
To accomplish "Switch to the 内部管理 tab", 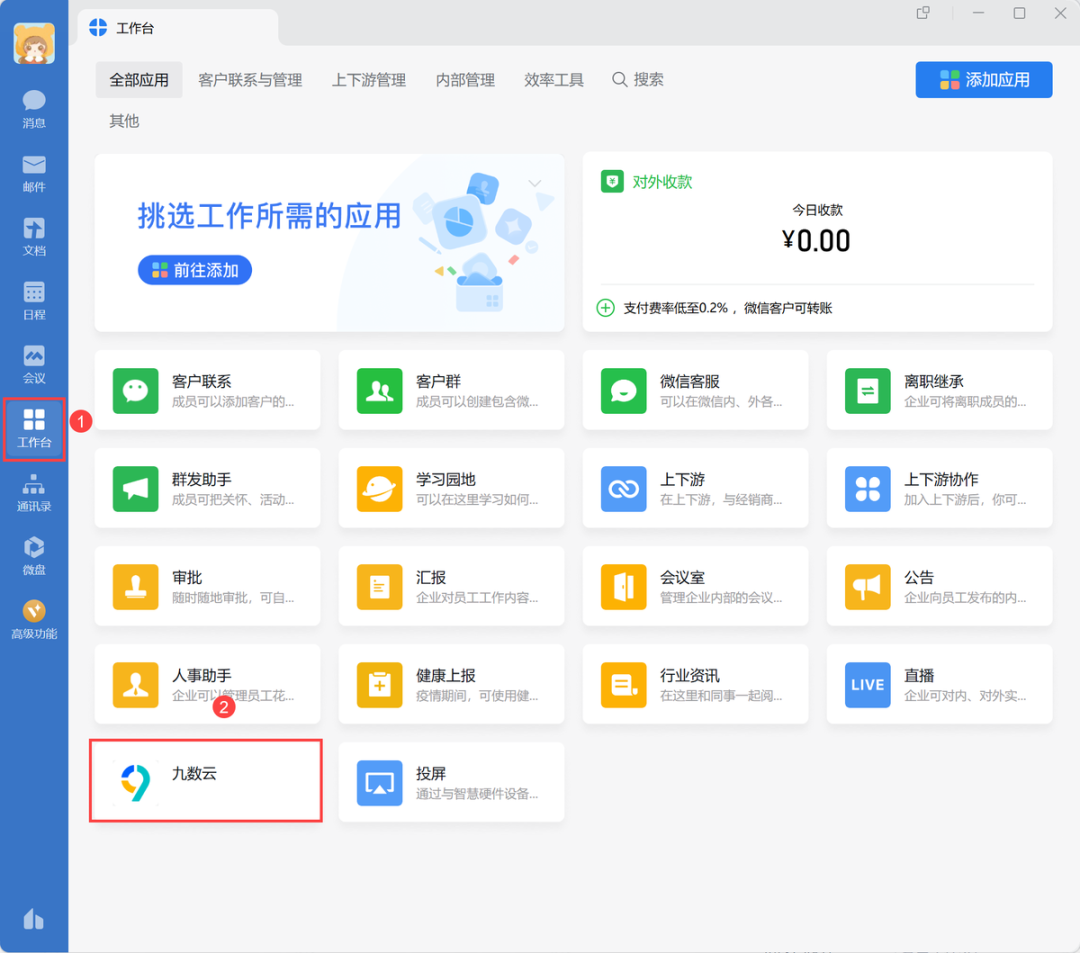I will coord(466,80).
